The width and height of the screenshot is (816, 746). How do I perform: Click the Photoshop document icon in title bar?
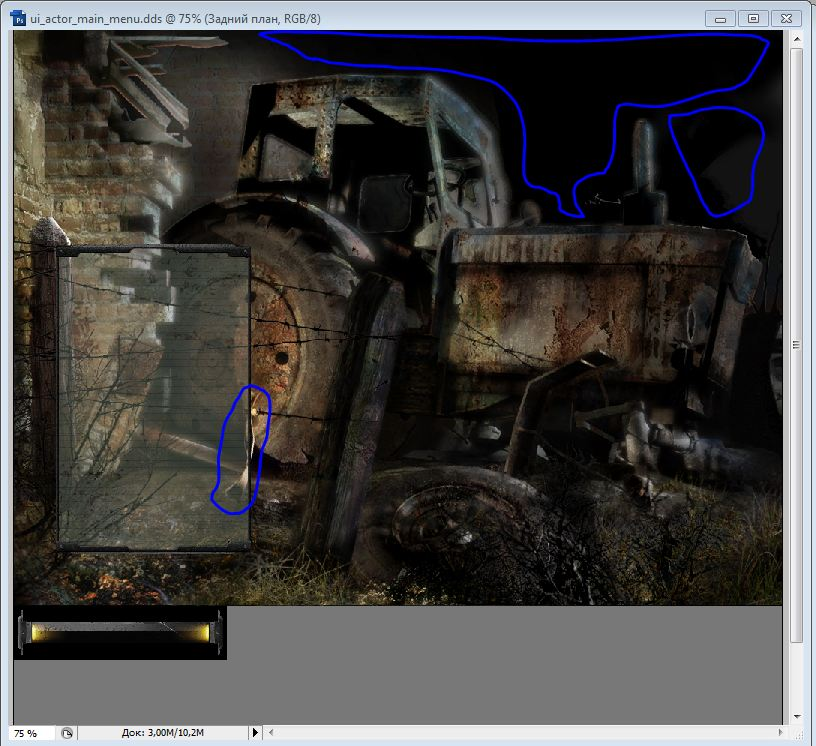(x=19, y=19)
